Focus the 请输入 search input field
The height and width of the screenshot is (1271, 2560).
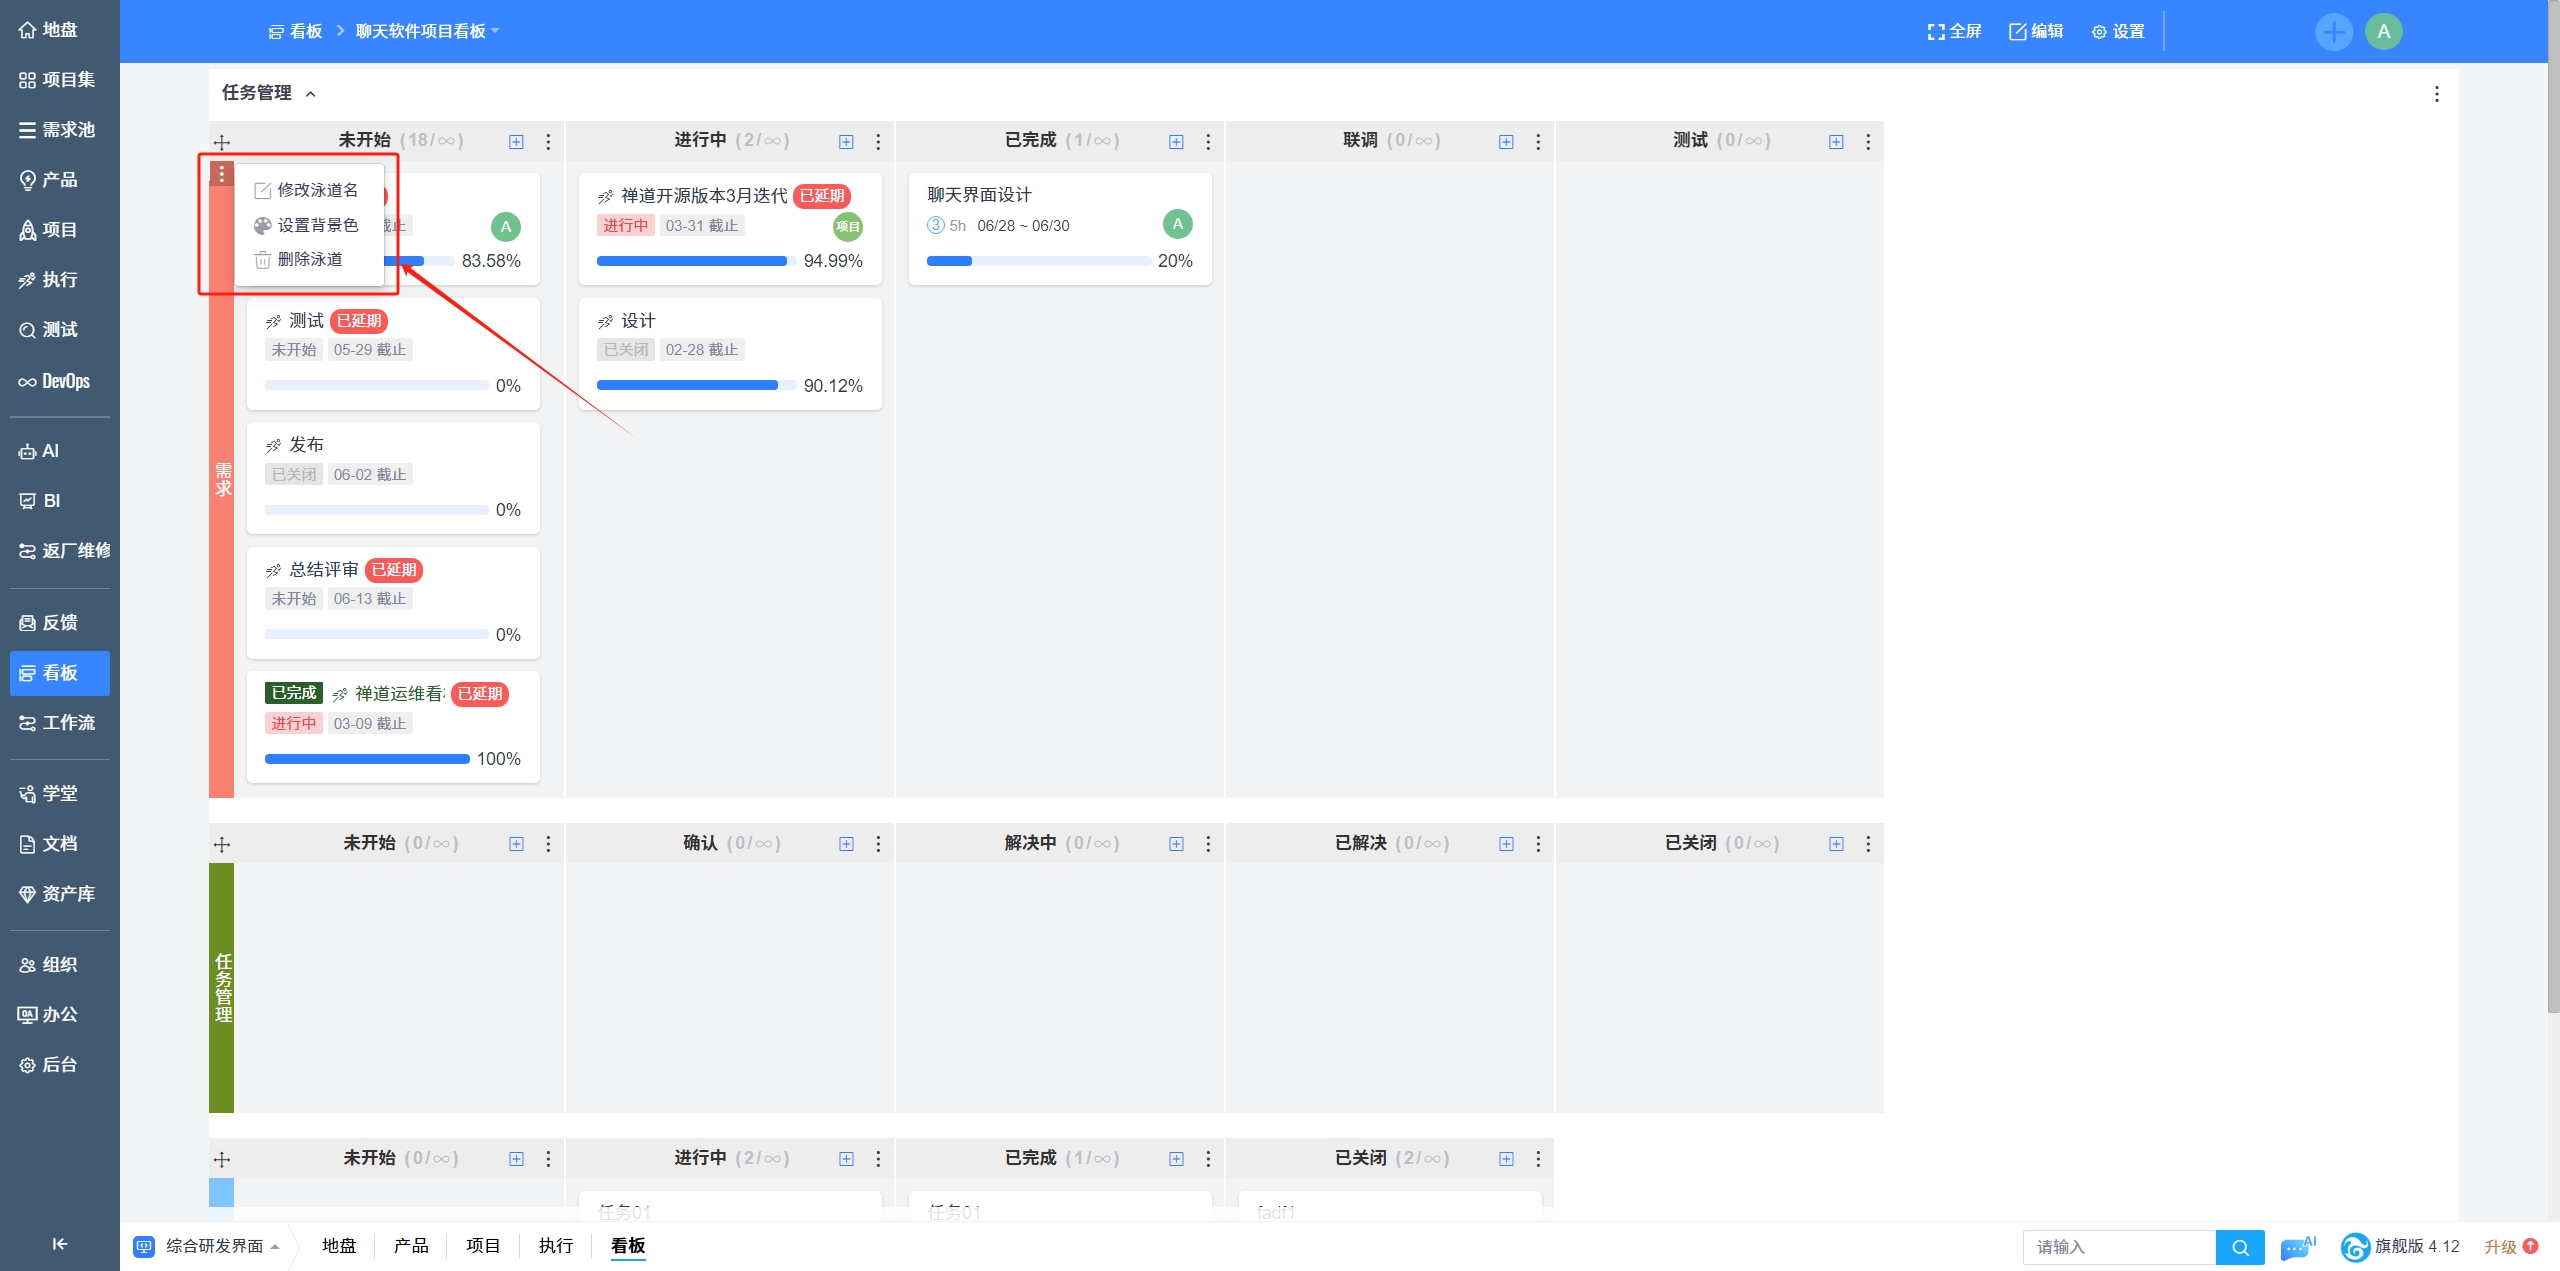[x=2118, y=1247]
